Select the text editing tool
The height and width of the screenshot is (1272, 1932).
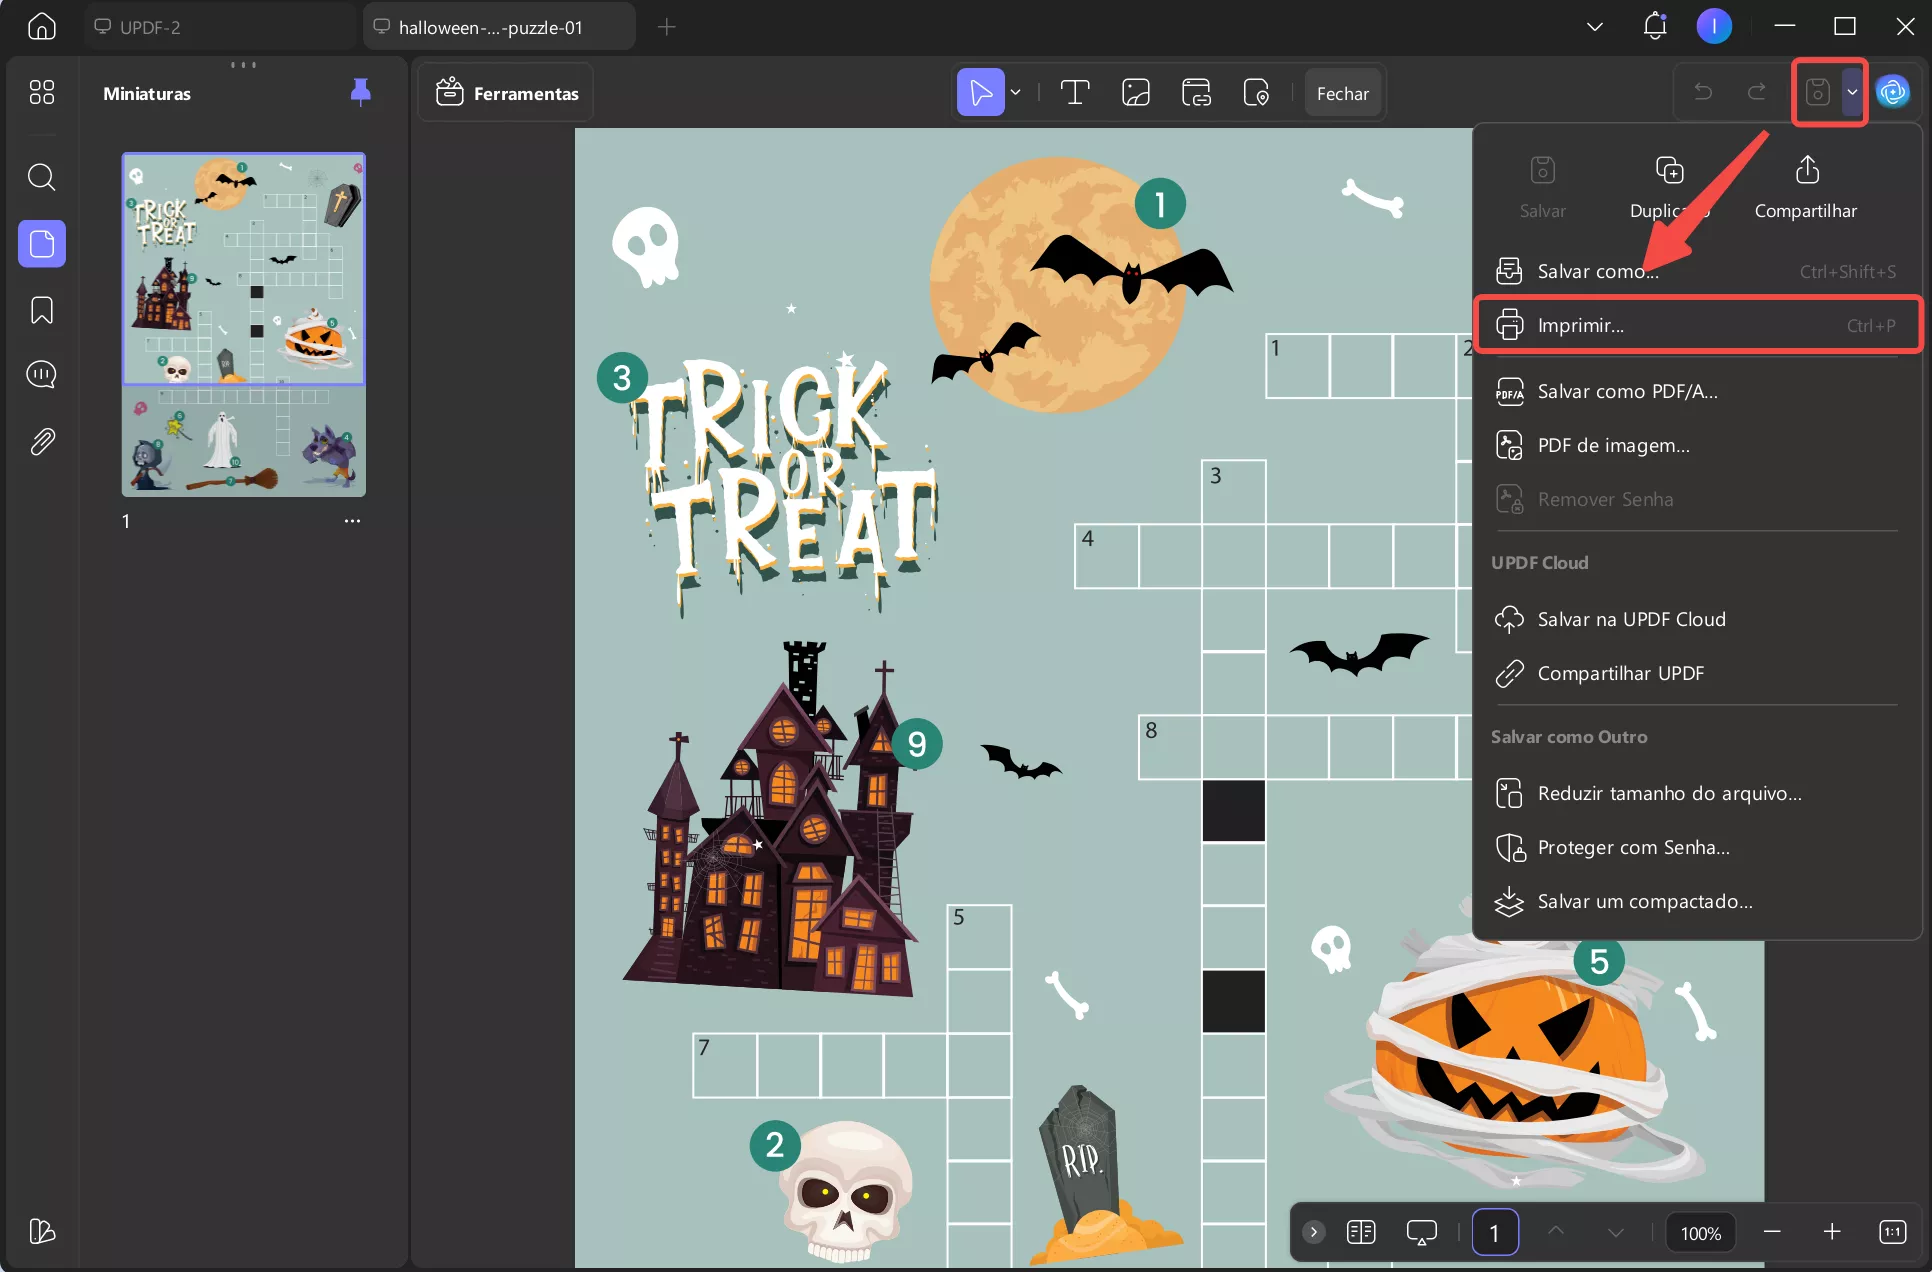[1075, 93]
